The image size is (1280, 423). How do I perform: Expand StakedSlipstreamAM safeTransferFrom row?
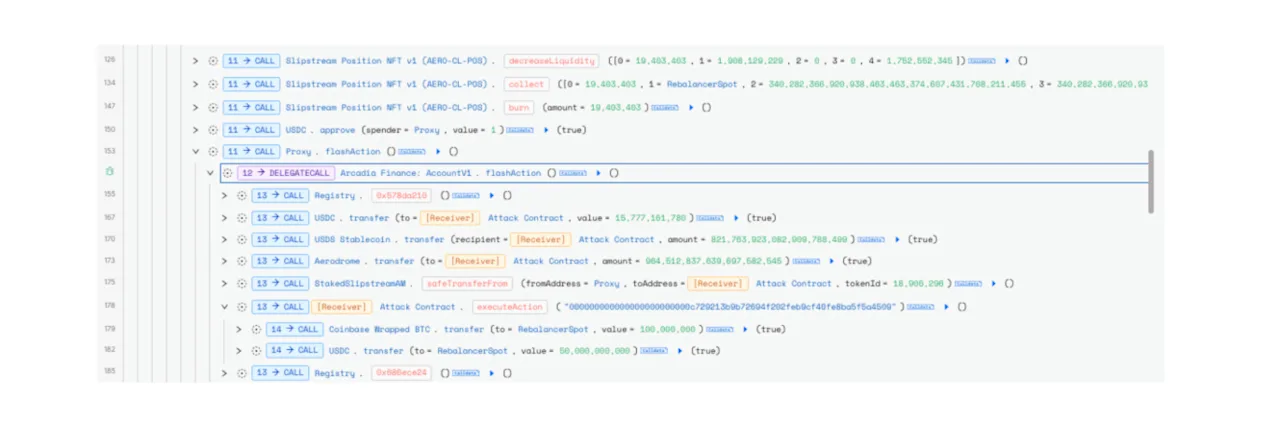(225, 283)
